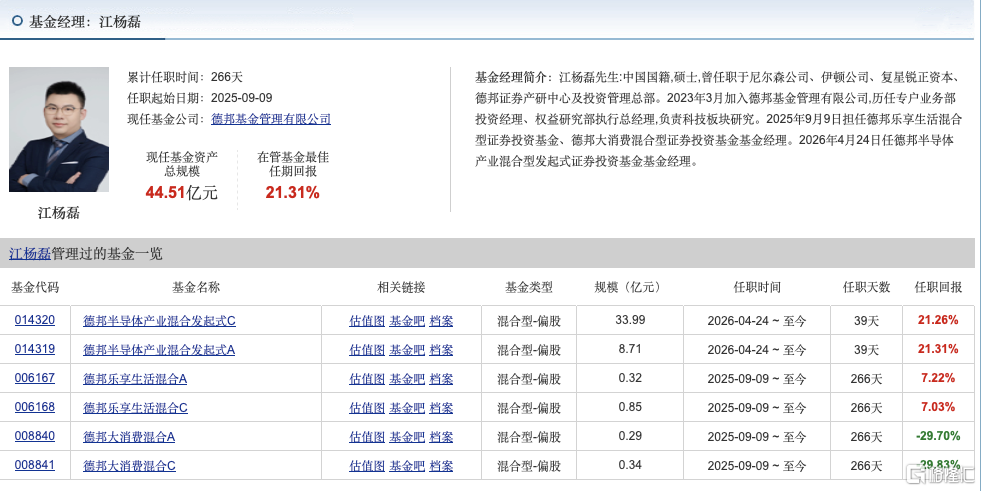This screenshot has width=981, height=491.
Task: Open fund code 014319
Action: [x=34, y=349]
